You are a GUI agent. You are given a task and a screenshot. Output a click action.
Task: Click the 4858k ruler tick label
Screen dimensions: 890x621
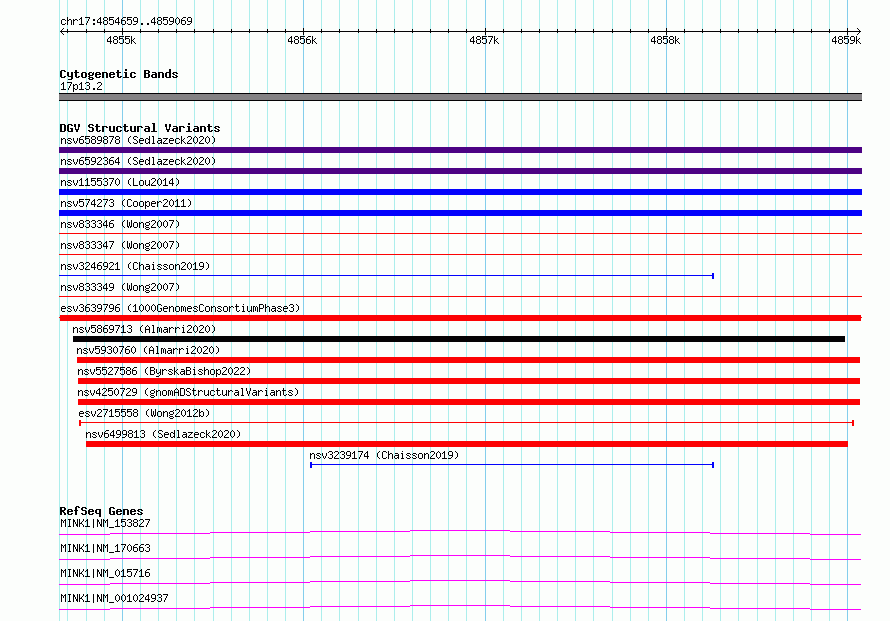coord(665,40)
